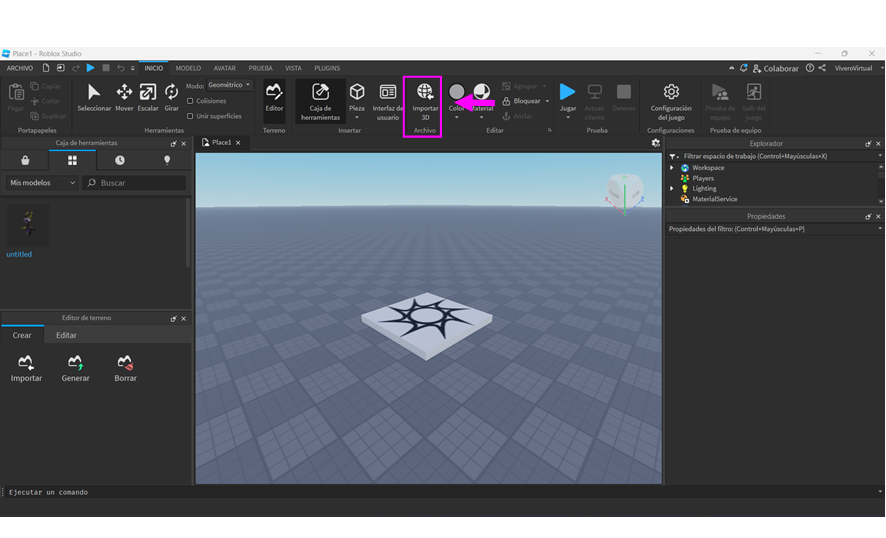Toggle the Unir superficies checkbox
This screenshot has height=538, width=886.
point(191,116)
